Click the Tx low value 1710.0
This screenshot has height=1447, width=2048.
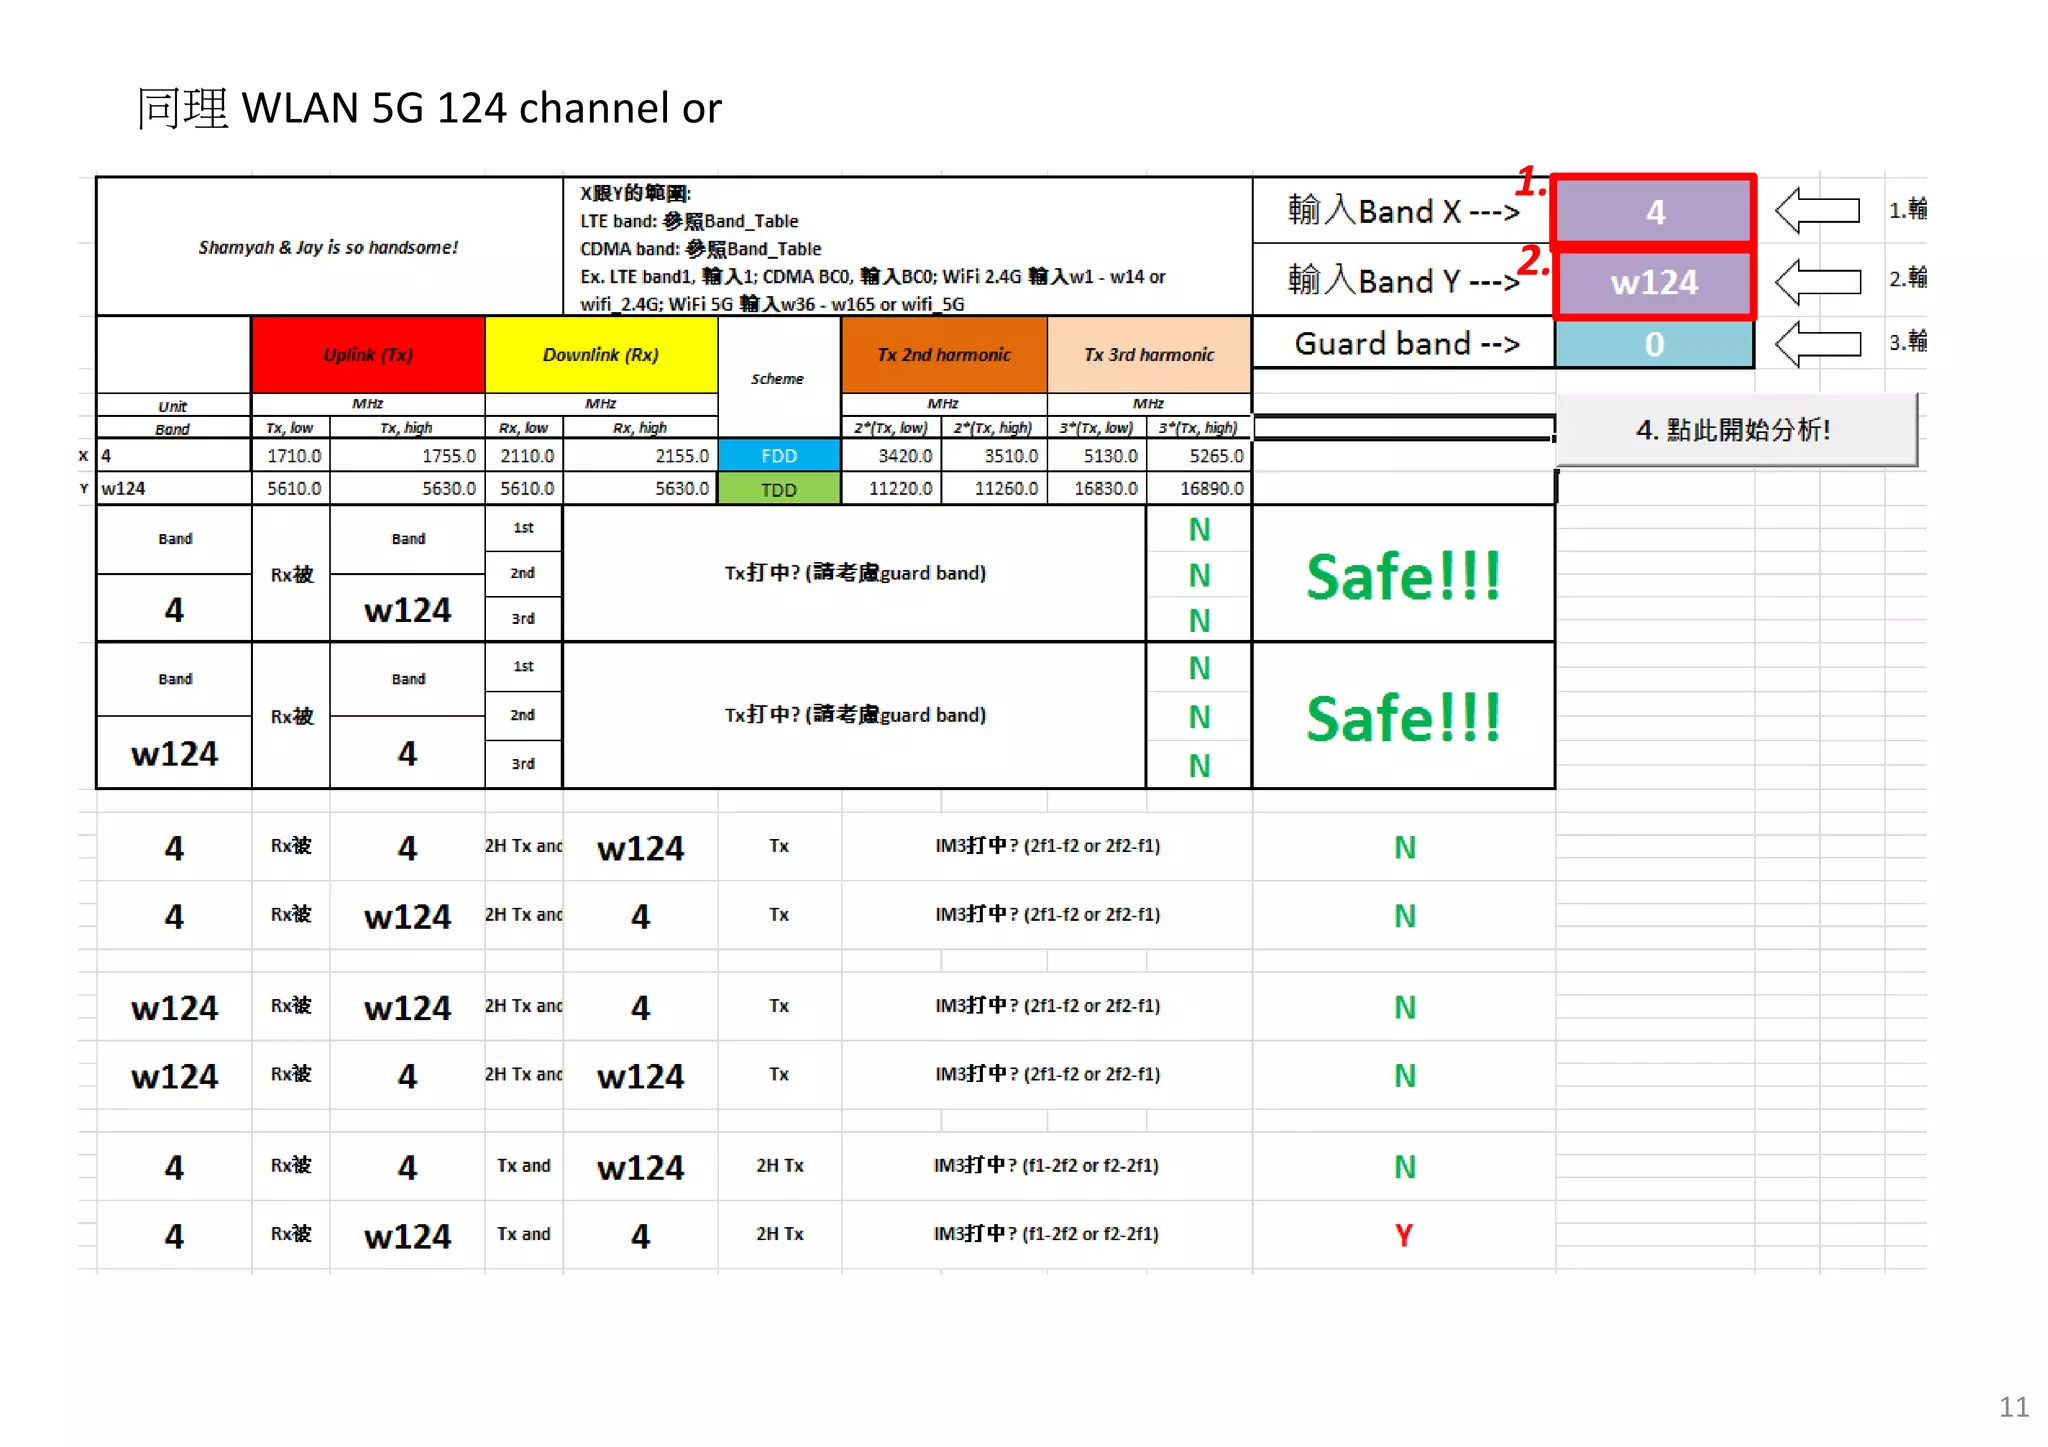(x=291, y=456)
